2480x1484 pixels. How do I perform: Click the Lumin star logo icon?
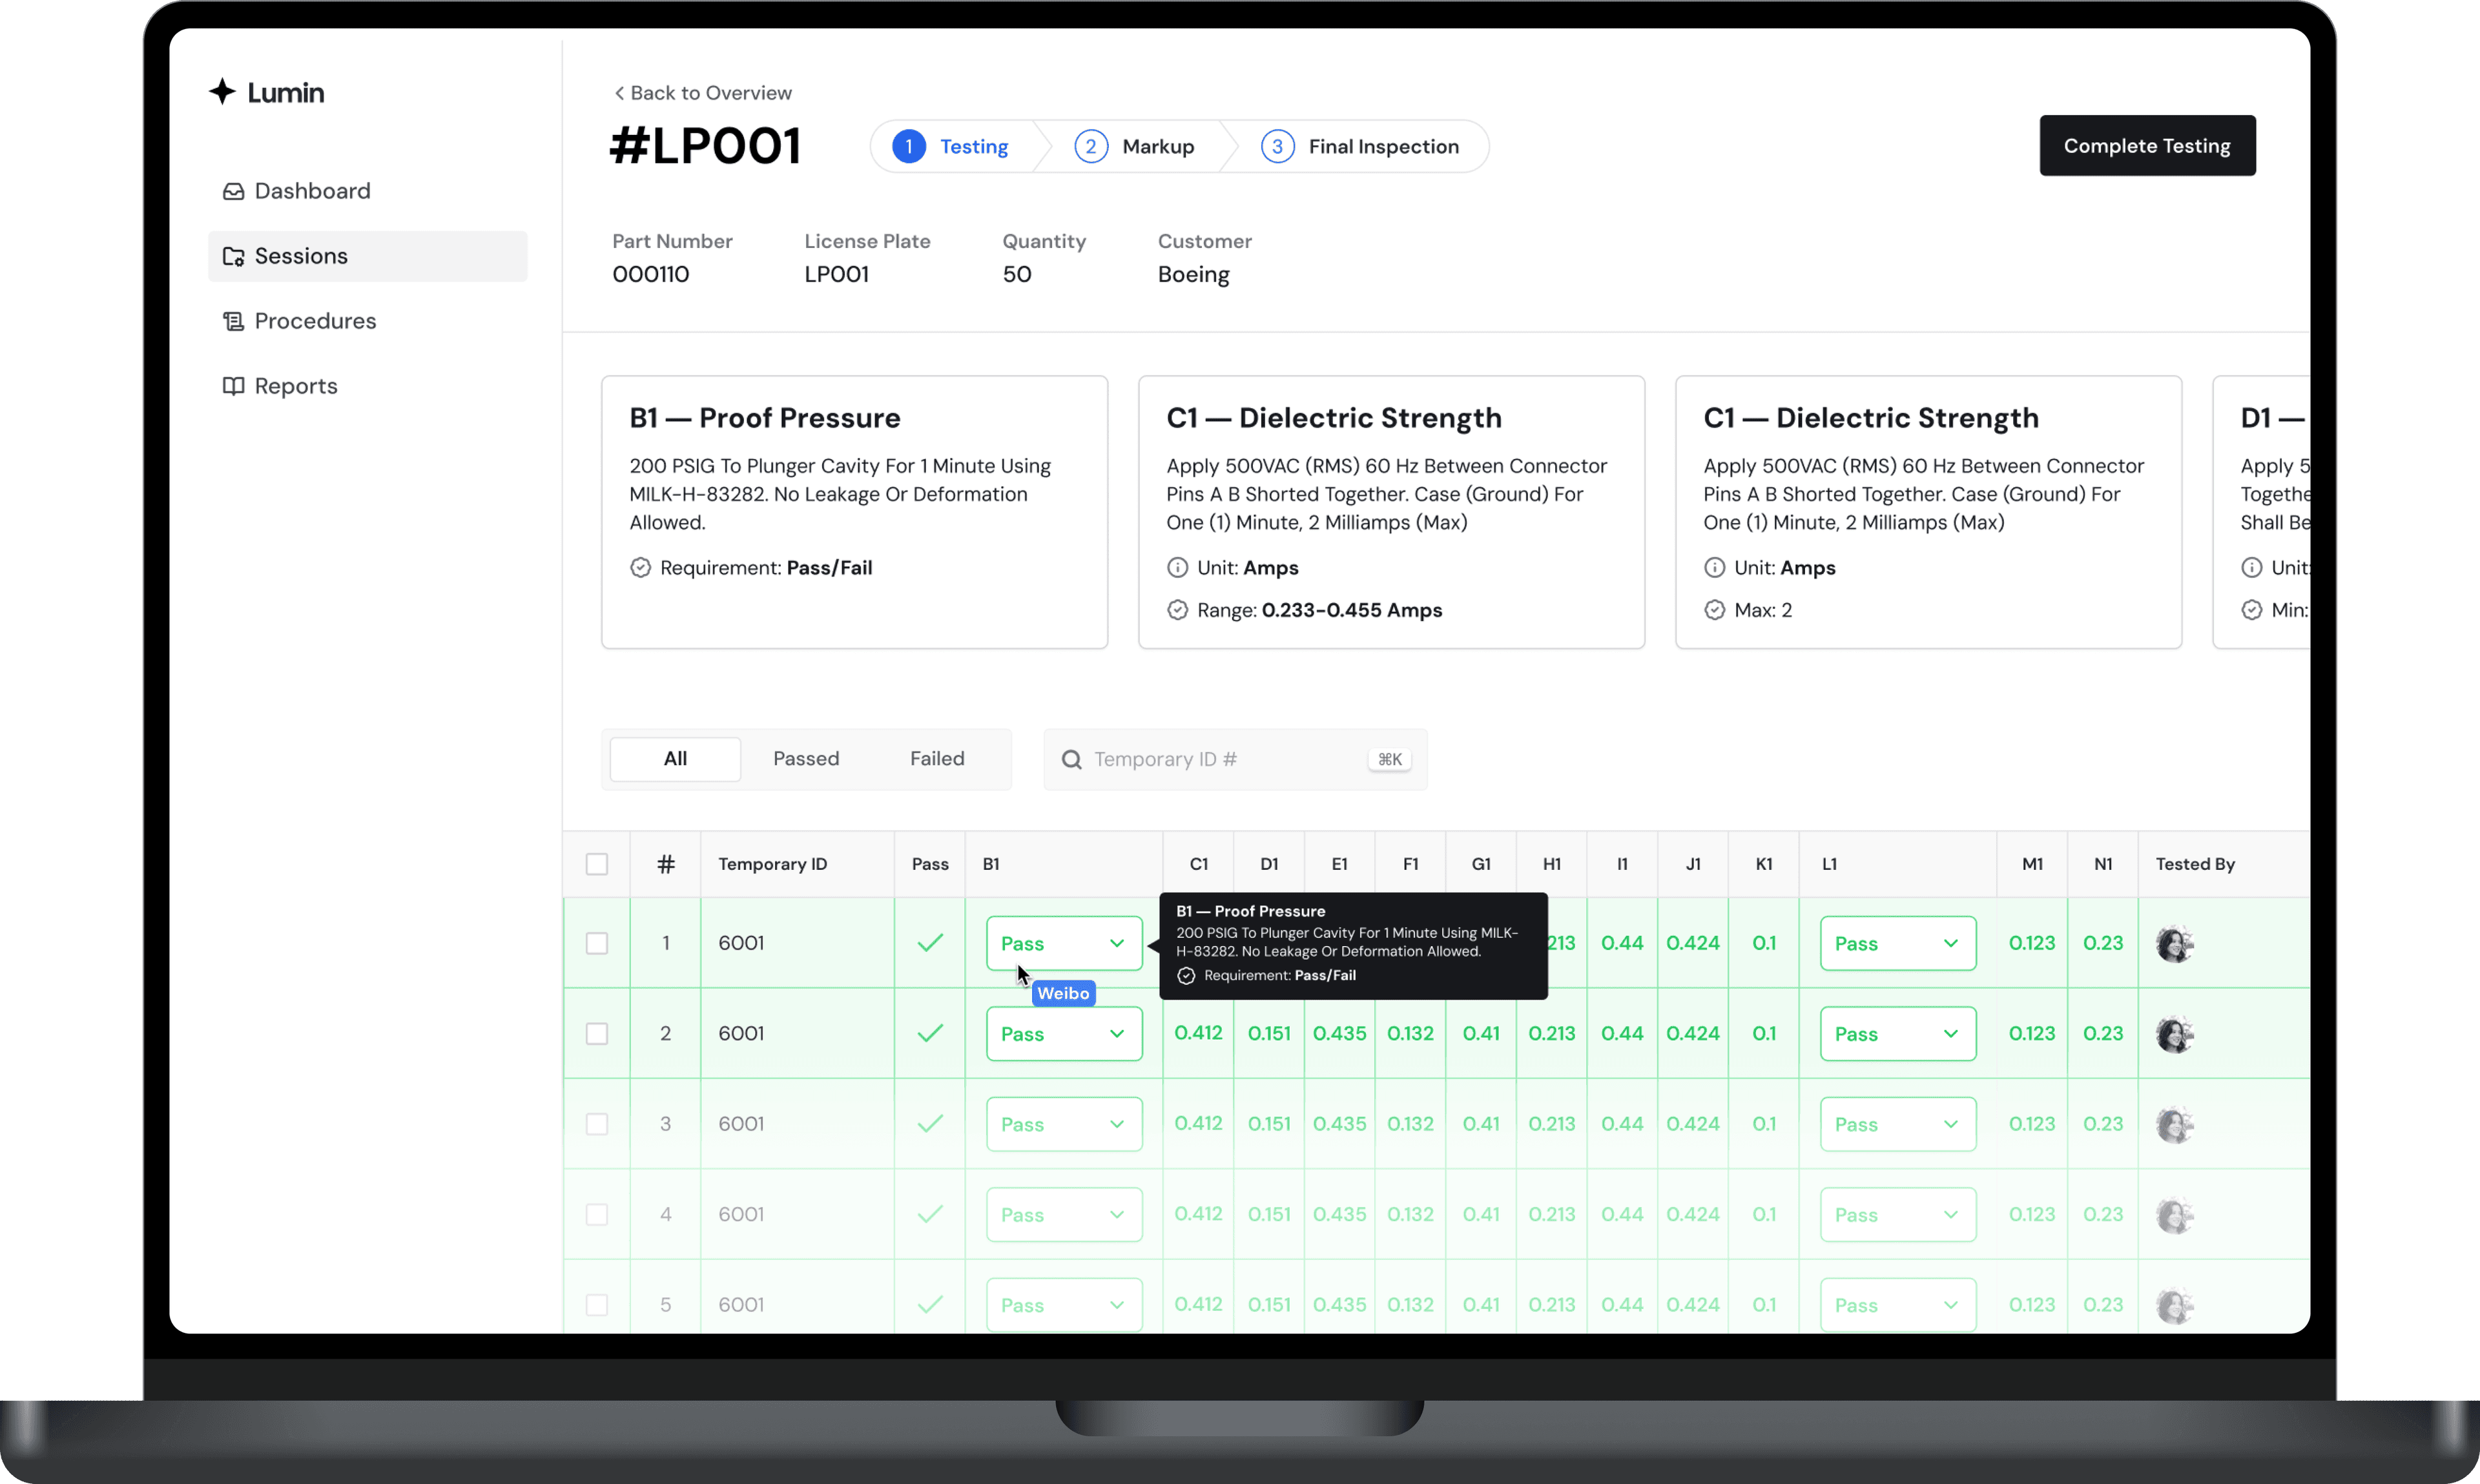pyautogui.click(x=224, y=92)
